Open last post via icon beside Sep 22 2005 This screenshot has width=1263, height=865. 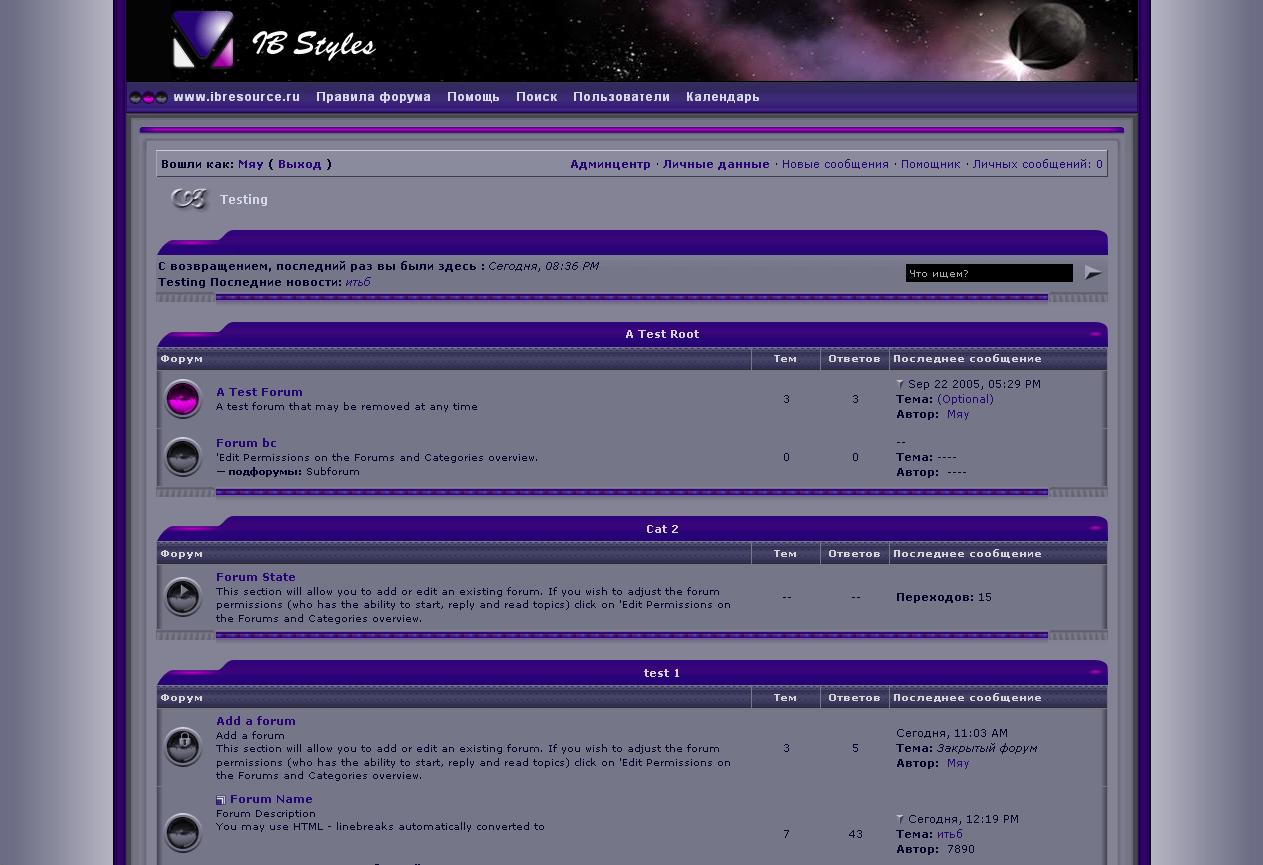click(900, 384)
